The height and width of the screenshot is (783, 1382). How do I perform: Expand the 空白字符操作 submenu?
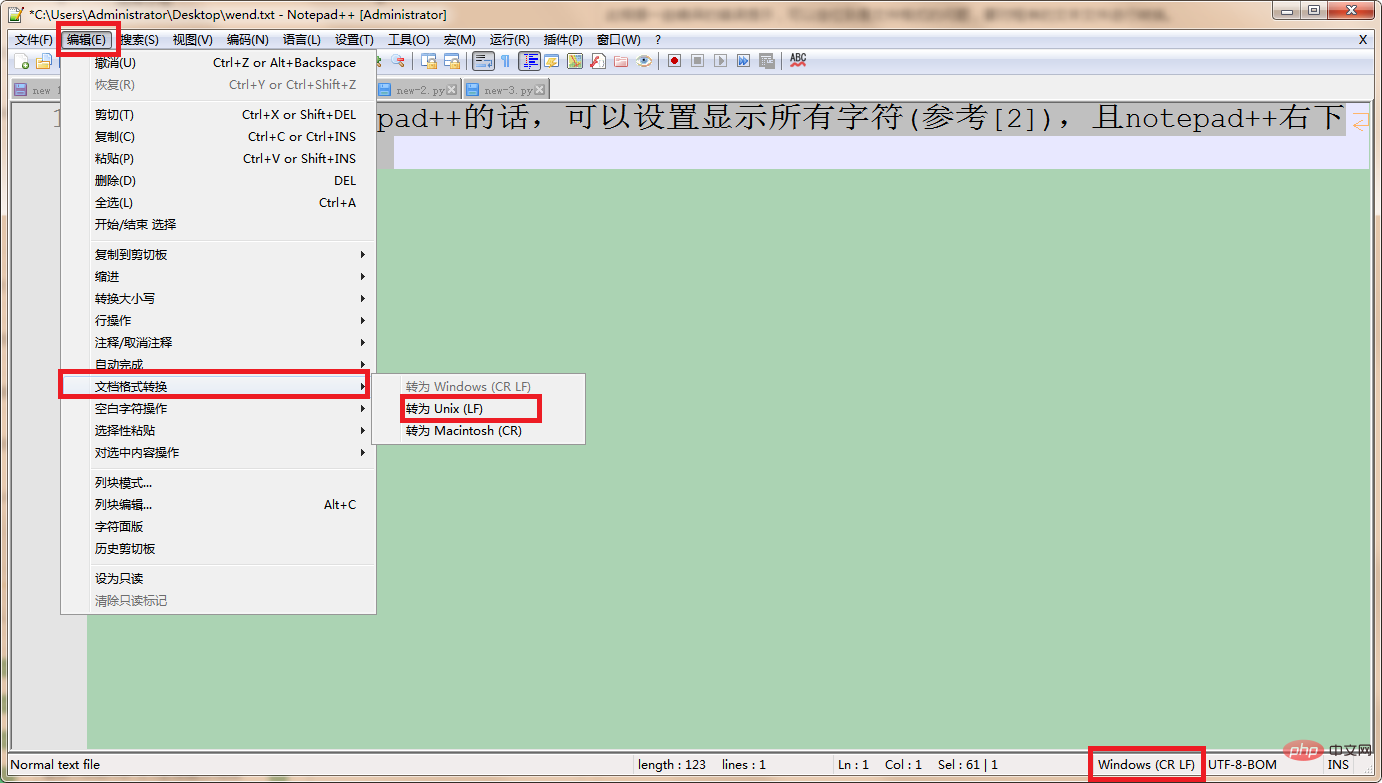[218, 409]
